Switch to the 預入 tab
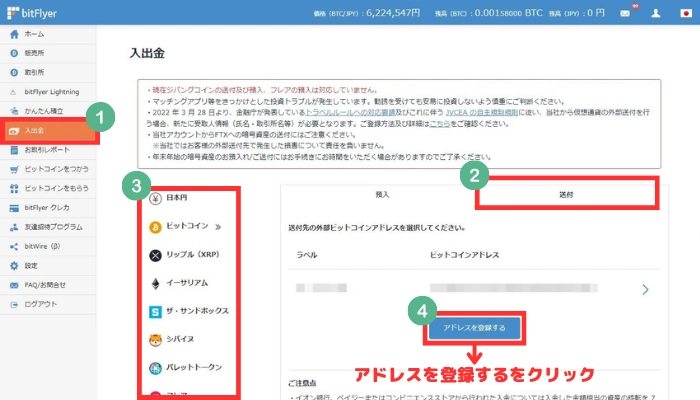Image resolution: width=700 pixels, height=400 pixels. [x=382, y=195]
